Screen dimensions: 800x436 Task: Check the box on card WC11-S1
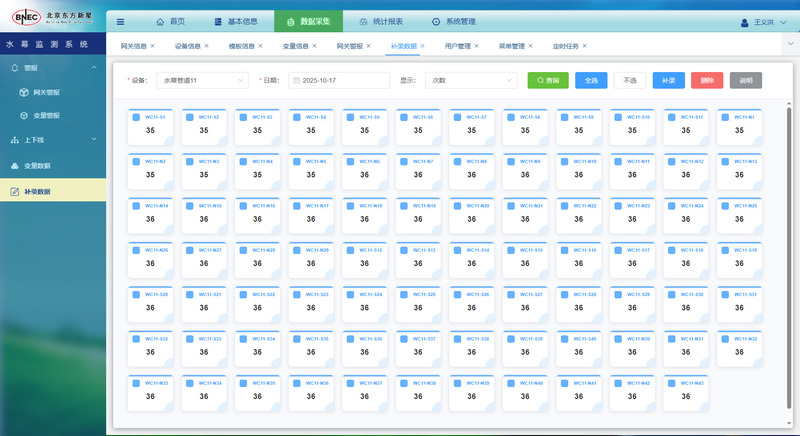[135, 118]
